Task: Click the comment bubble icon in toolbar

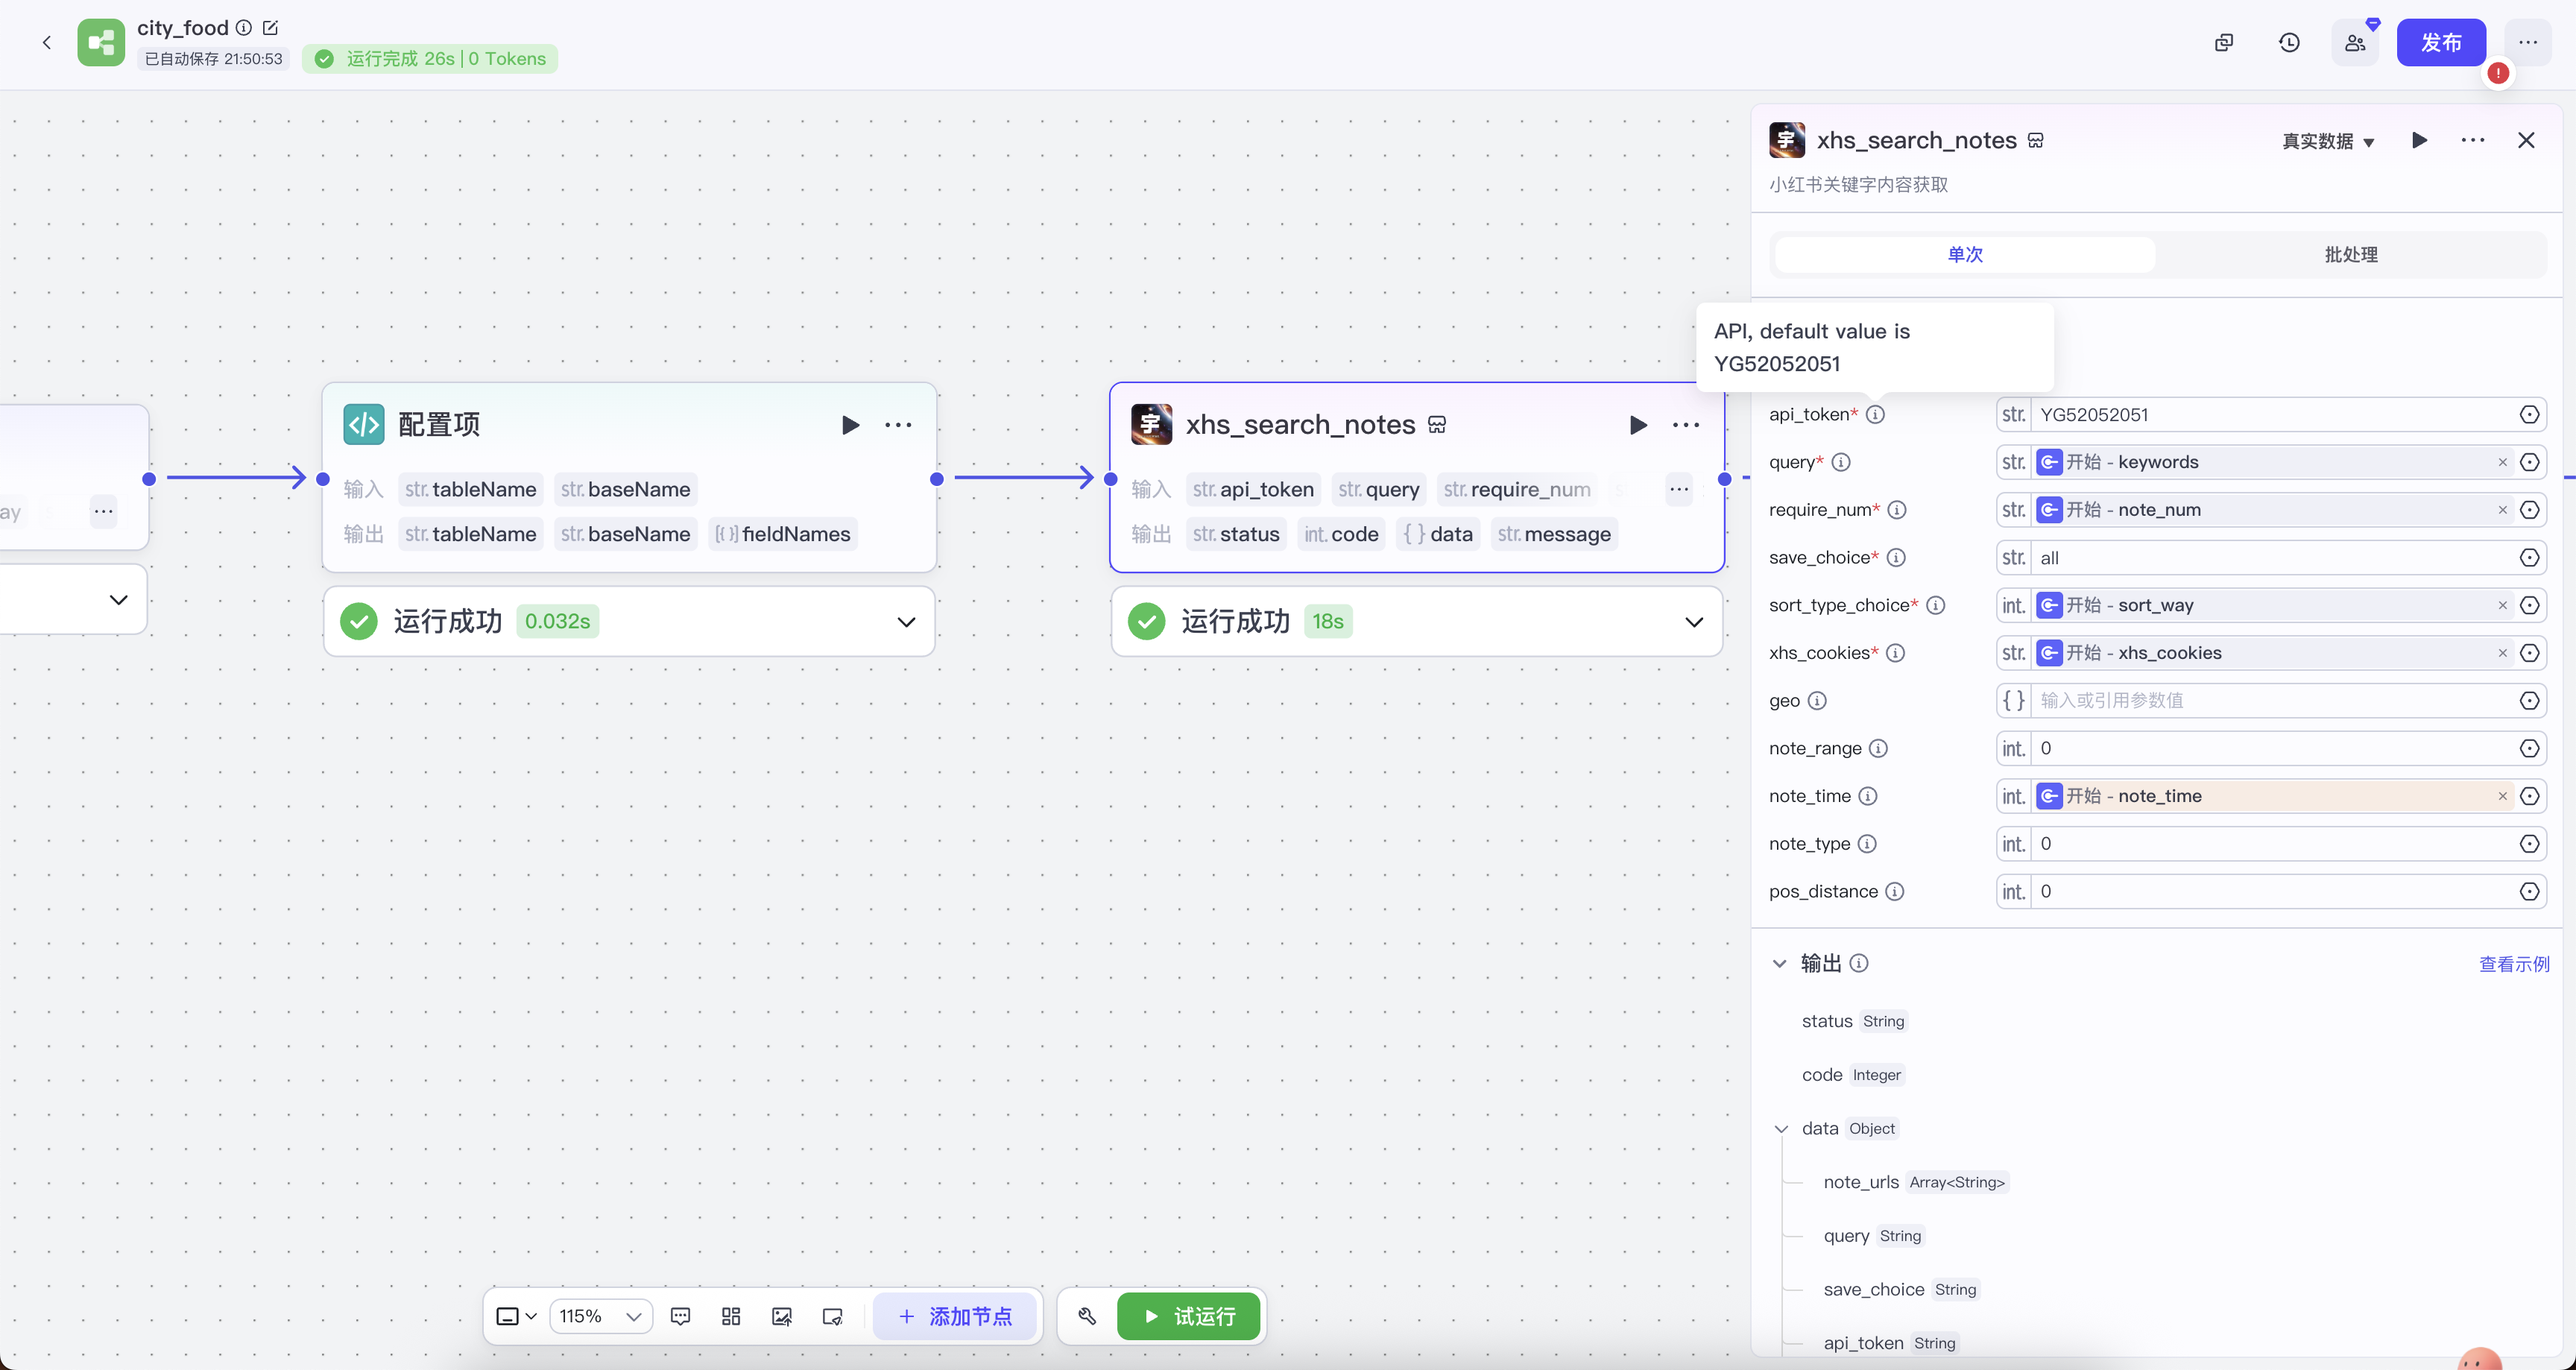Action: click(681, 1316)
